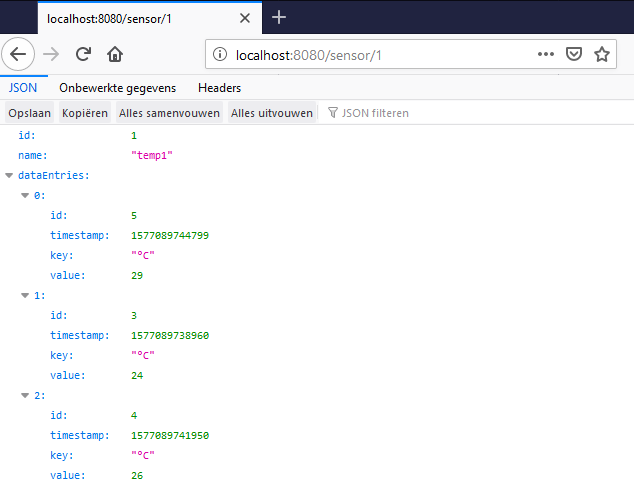634x504 pixels.
Task: Open a new tab with the plus button
Action: pos(279,17)
